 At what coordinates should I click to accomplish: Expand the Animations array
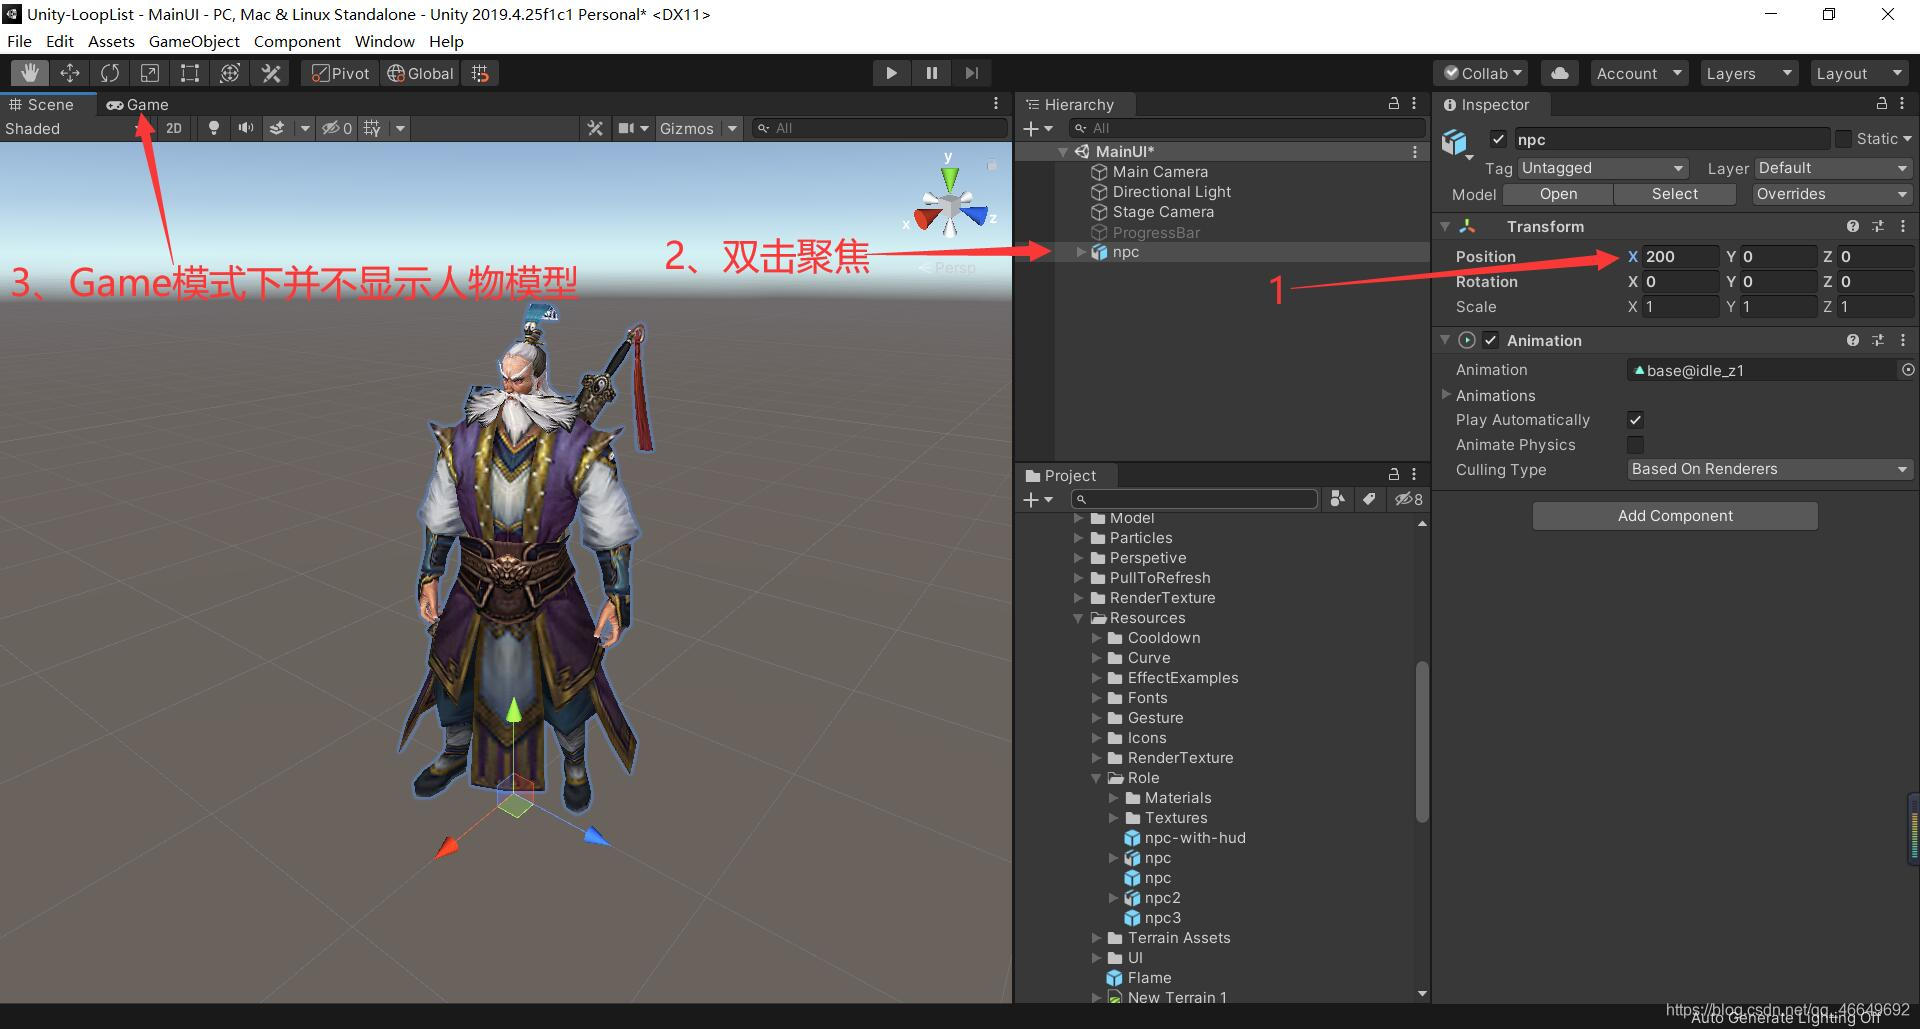[1446, 395]
